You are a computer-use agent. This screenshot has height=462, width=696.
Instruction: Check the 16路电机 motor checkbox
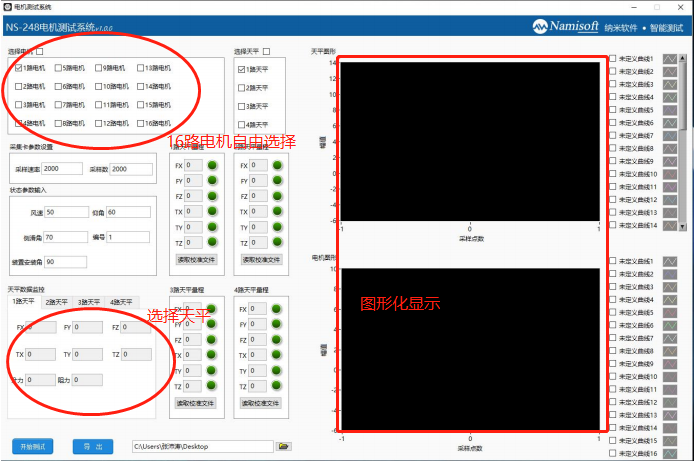139,123
